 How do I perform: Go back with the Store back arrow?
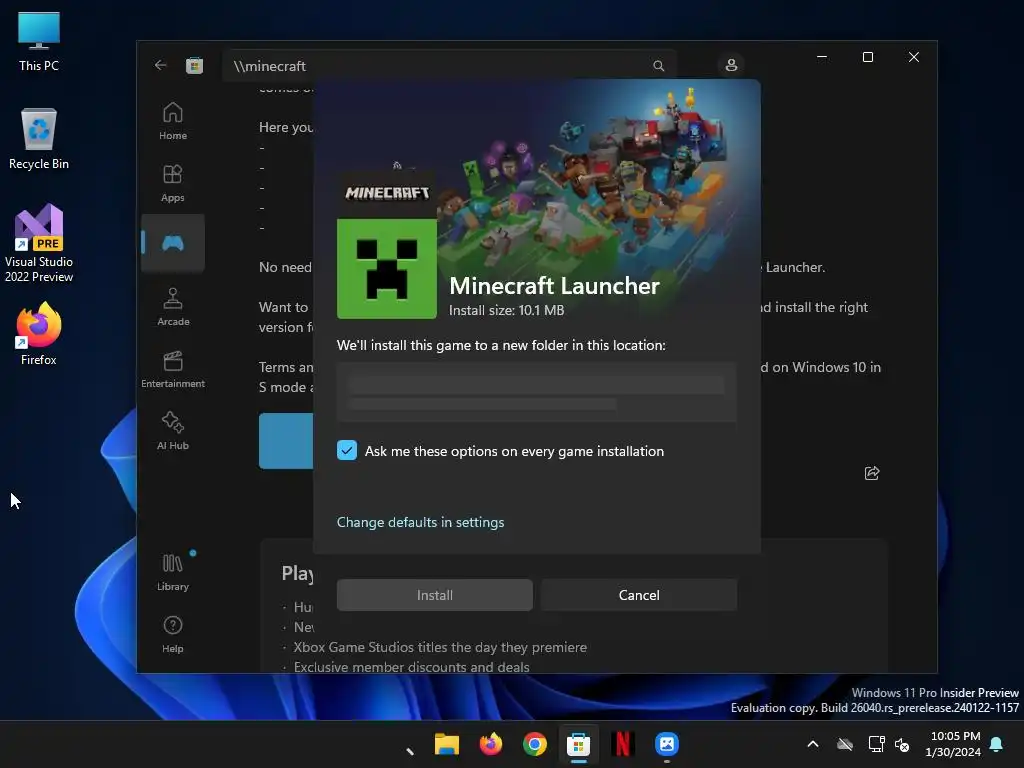coord(160,65)
